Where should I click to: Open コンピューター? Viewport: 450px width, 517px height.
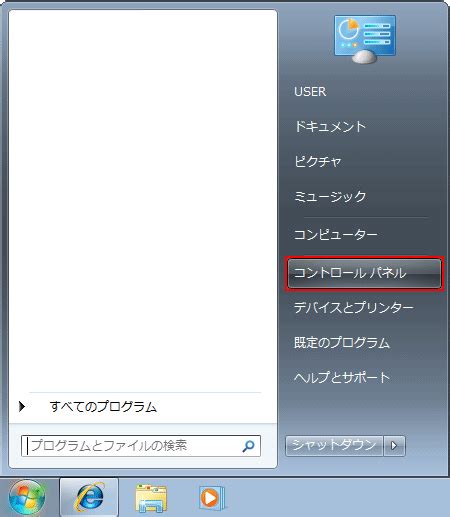pos(335,235)
